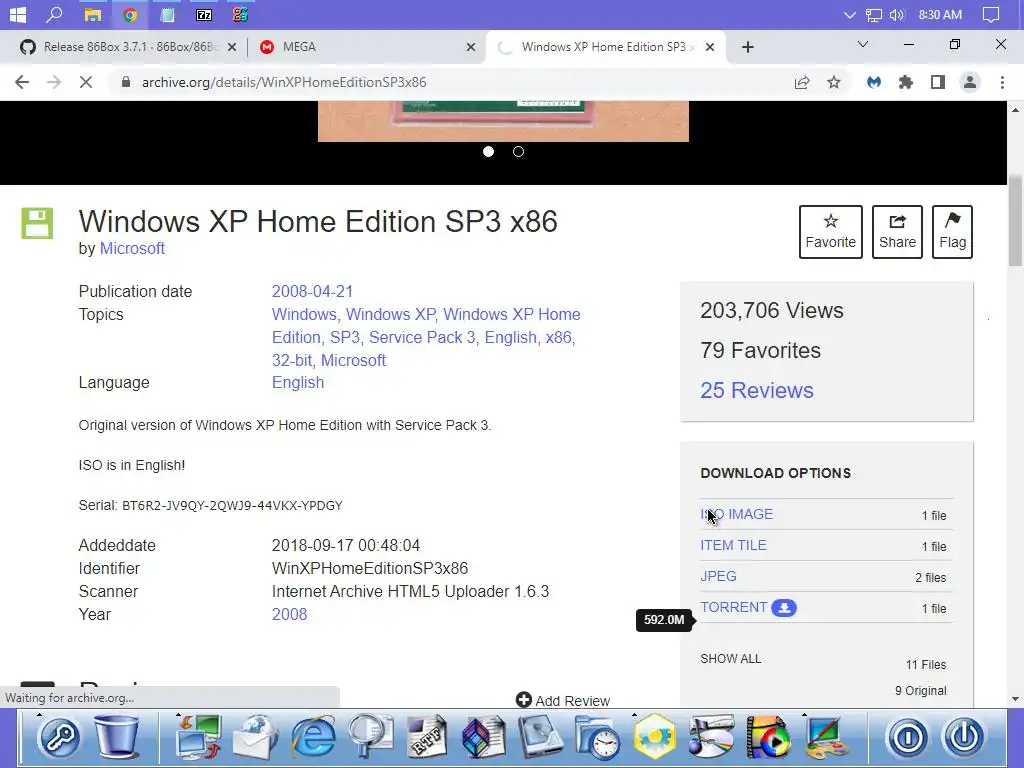The image size is (1024, 768).
Task: Open the Chrome profile avatar
Action: pos(970,82)
